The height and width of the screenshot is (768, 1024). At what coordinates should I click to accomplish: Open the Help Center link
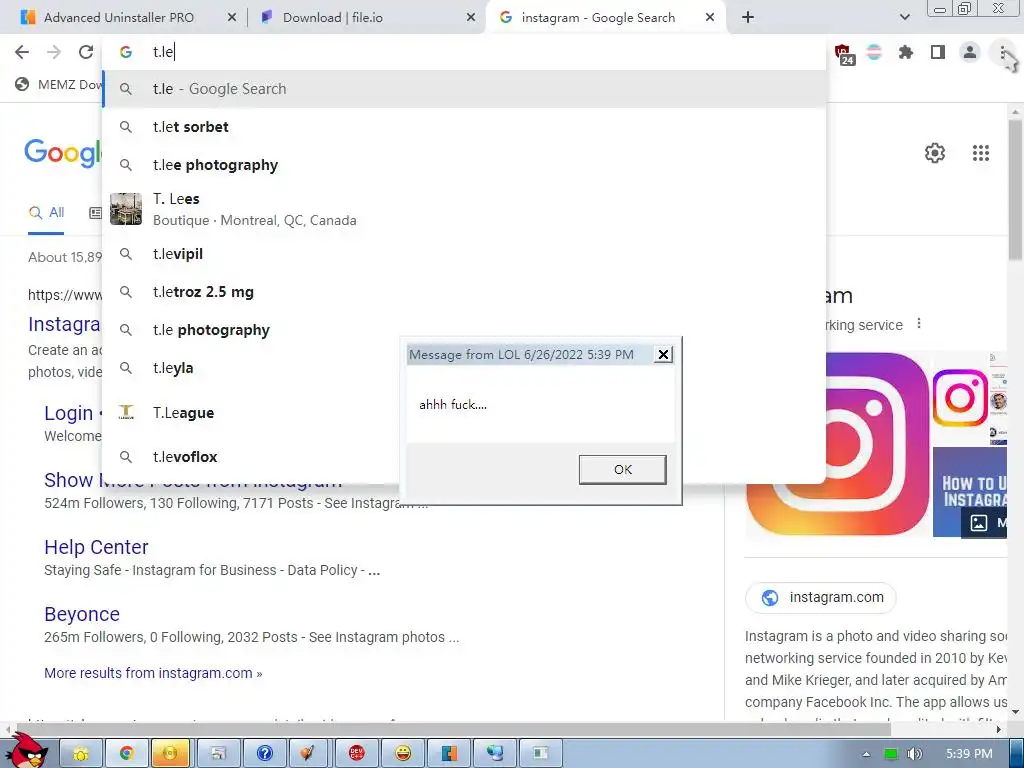96,547
